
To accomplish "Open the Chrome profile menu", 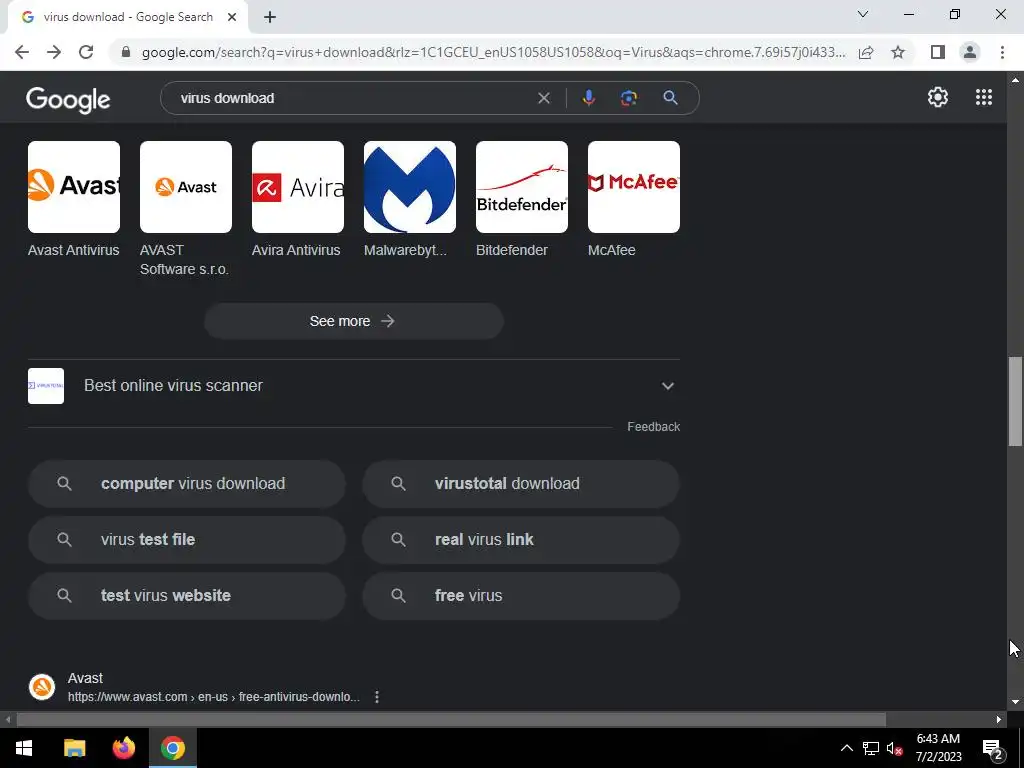I will (970, 52).
